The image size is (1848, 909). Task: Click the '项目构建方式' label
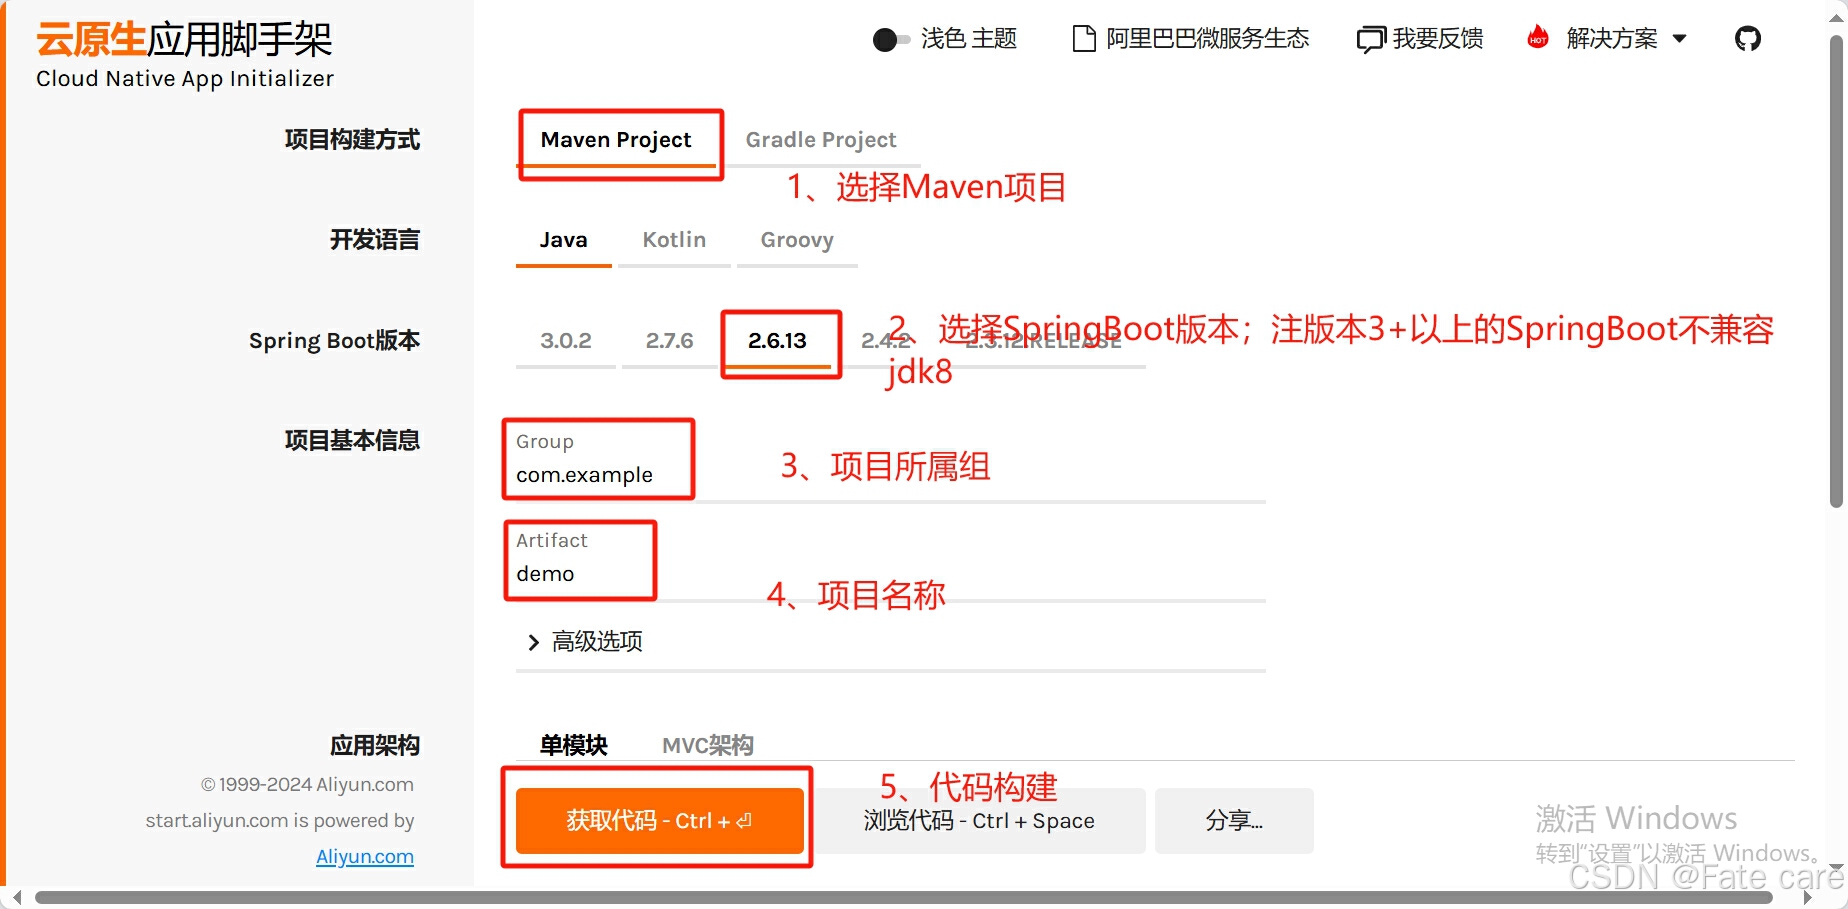(352, 140)
